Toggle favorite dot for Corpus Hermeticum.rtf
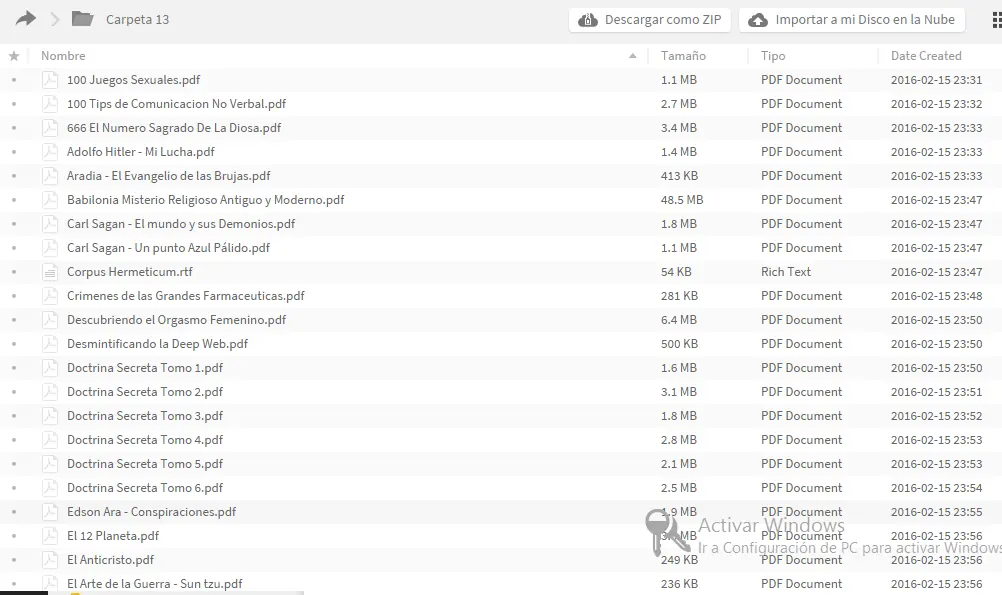 (14, 272)
